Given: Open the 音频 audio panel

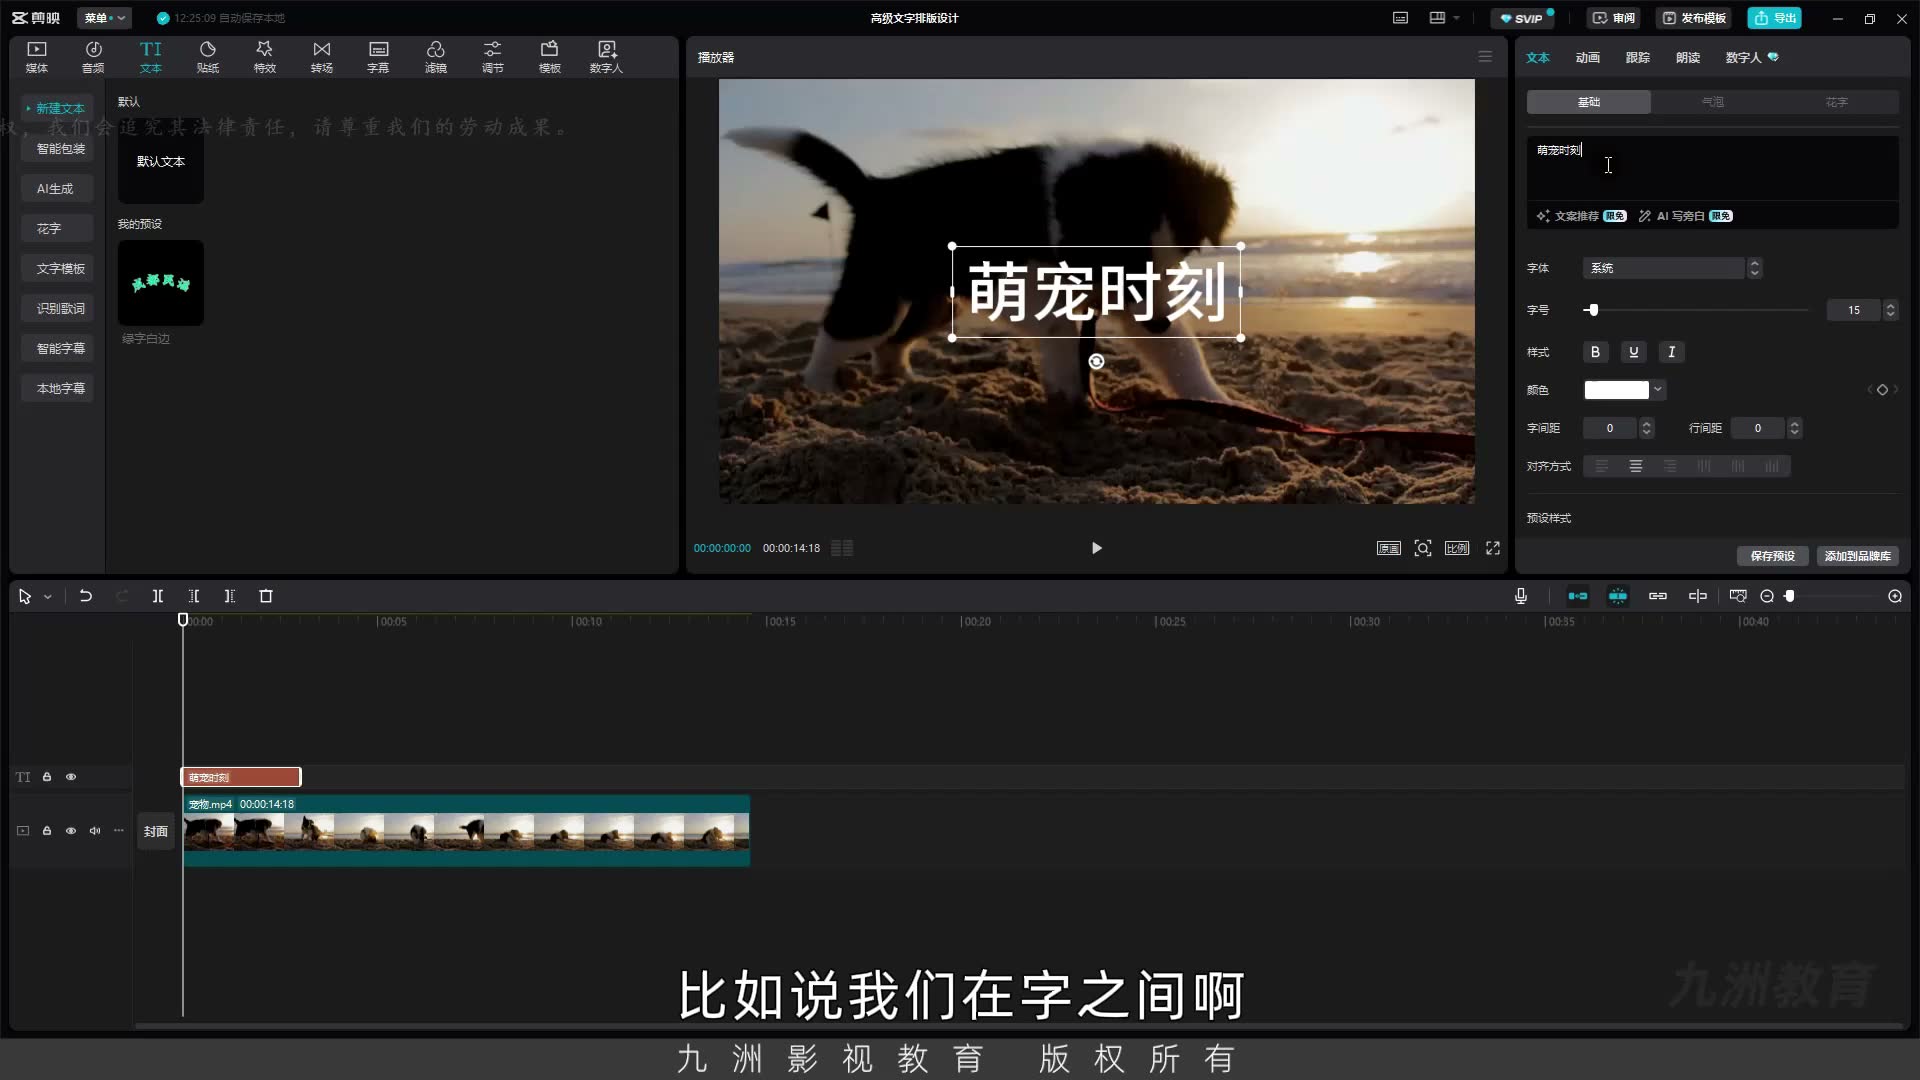Looking at the screenshot, I should pos(93,57).
